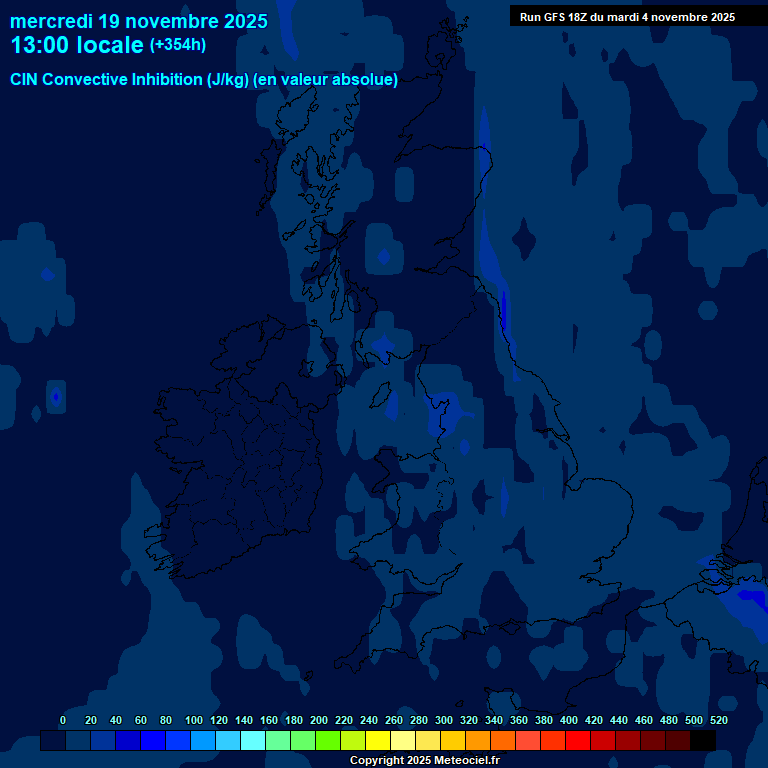Select the cyan swatch between 140 and 160

[x=253, y=740]
